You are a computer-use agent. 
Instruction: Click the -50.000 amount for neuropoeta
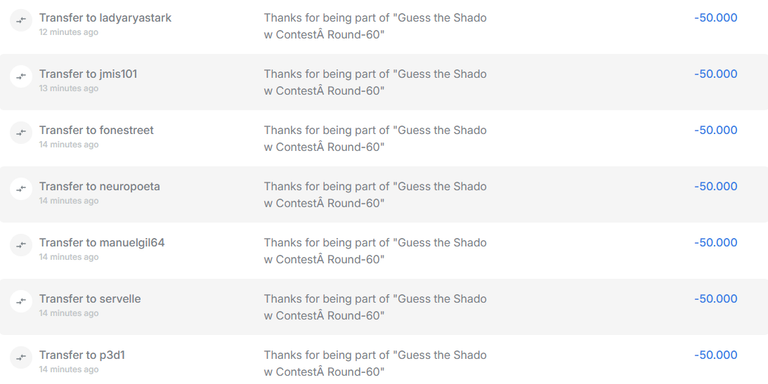[716, 187]
